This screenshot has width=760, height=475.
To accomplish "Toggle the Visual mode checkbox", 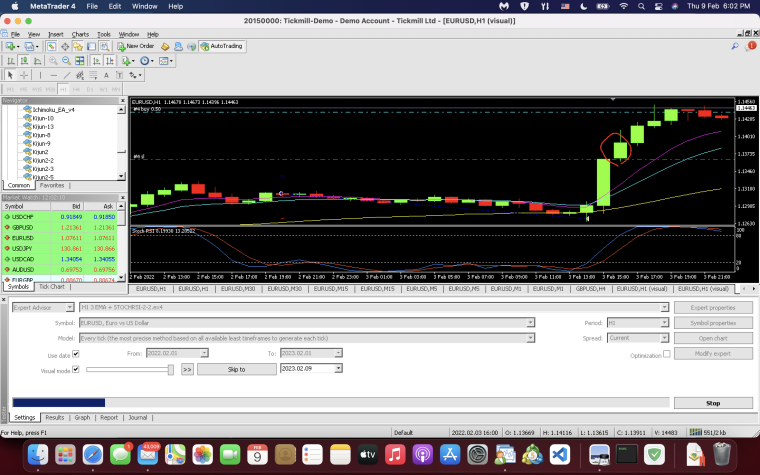I will 76,369.
